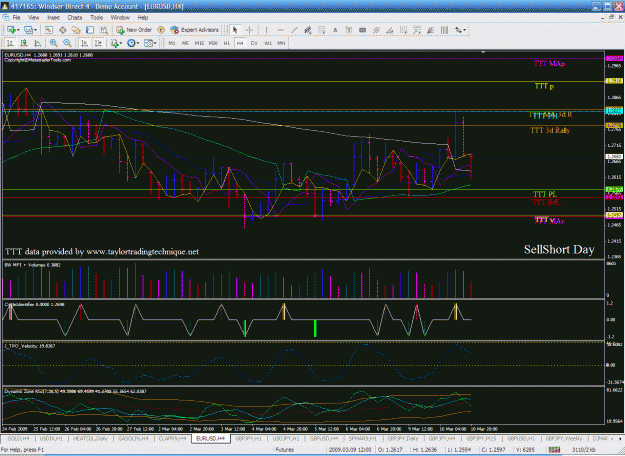Image resolution: width=625 pixels, height=456 pixels.
Task: Expand the arrows objects dropdown
Action: point(465,30)
